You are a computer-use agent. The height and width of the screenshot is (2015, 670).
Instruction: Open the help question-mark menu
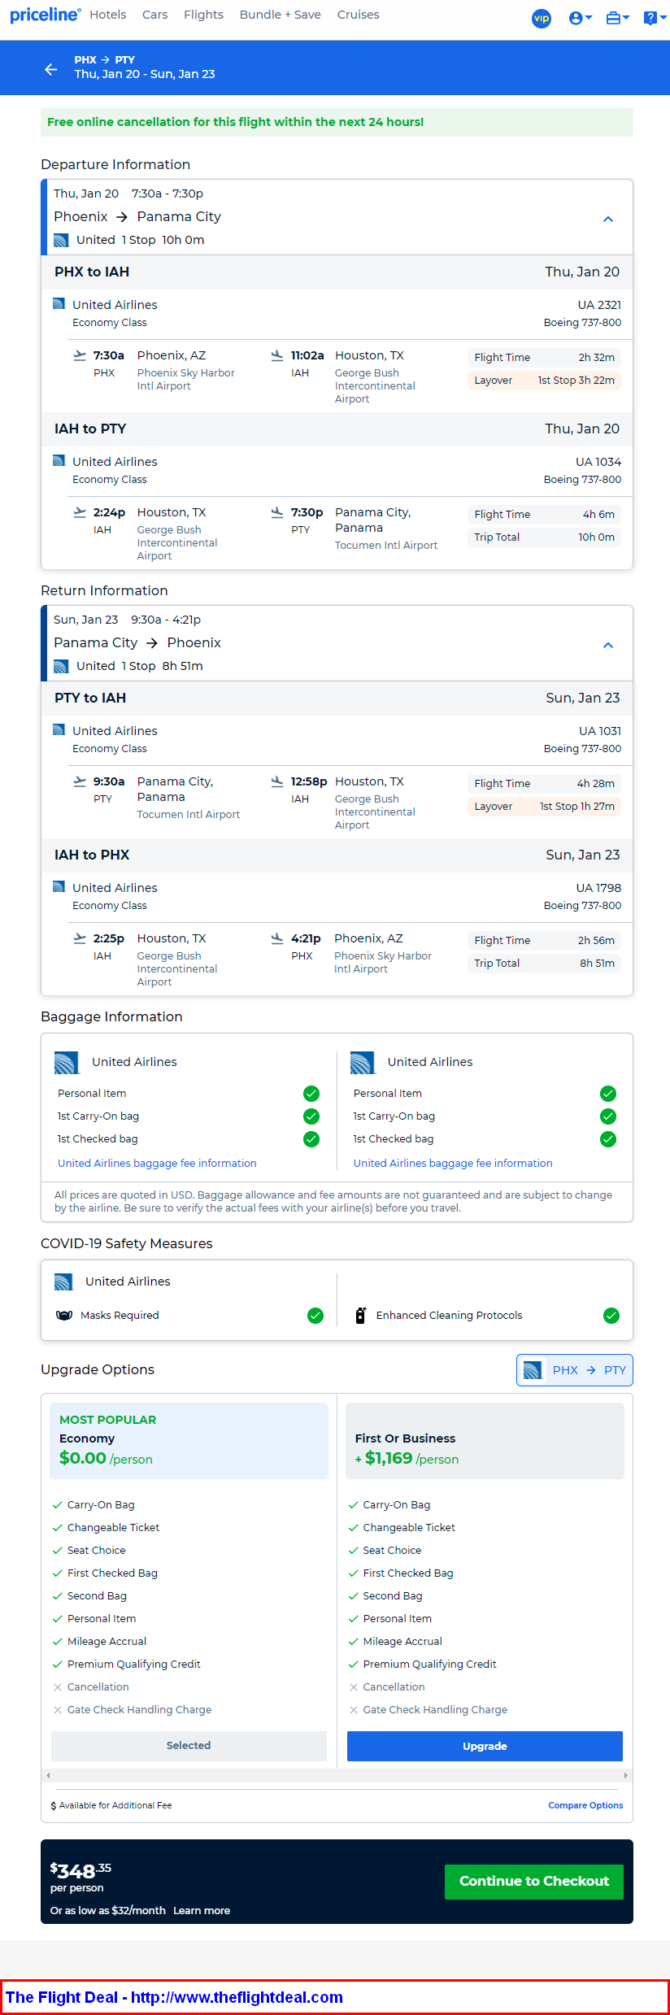(654, 18)
